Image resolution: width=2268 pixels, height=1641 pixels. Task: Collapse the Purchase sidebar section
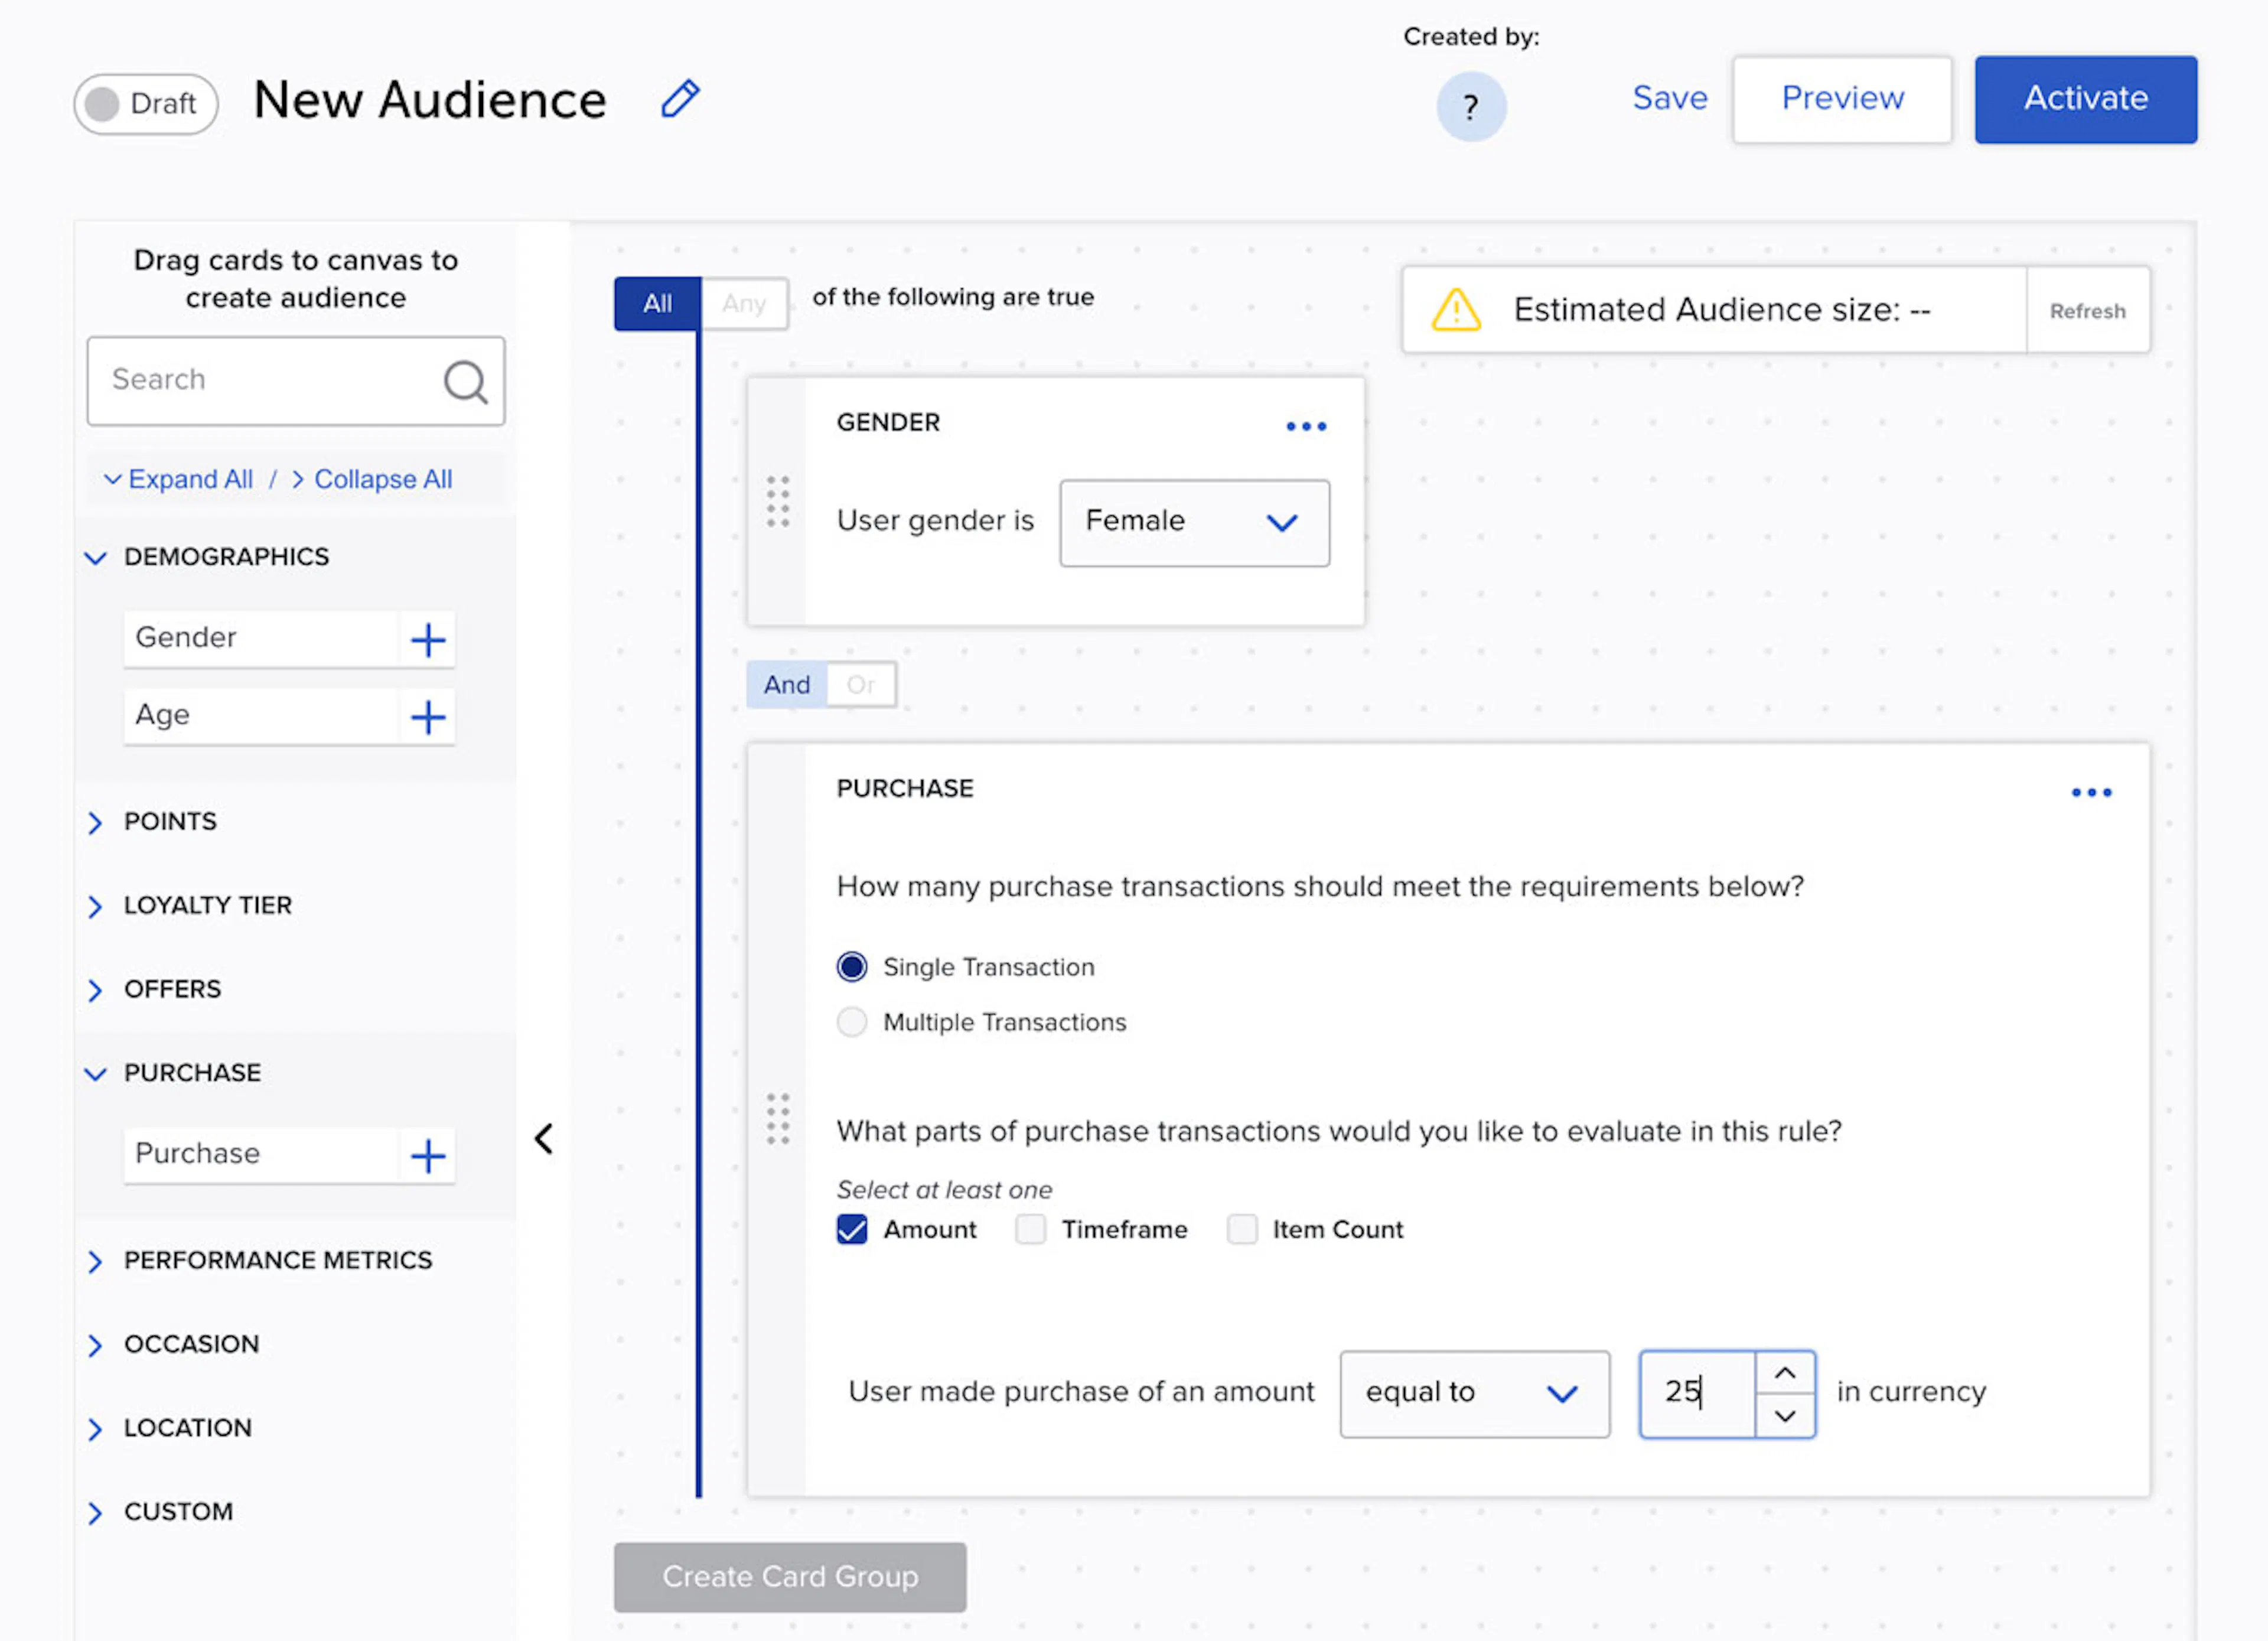[x=95, y=1074]
